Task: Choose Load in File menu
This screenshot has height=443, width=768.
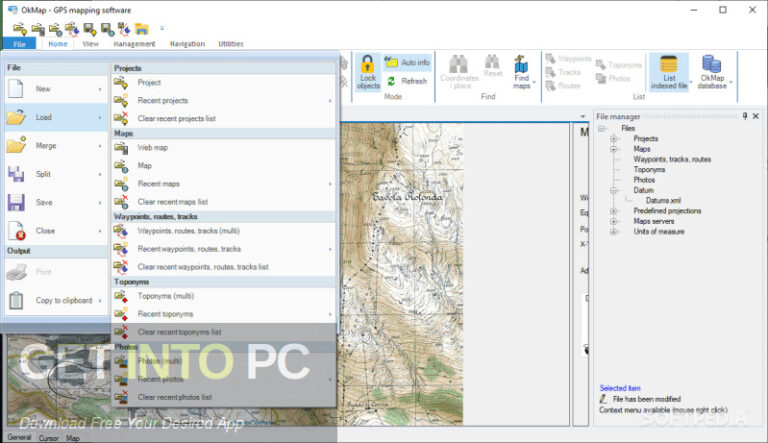Action: (56, 118)
